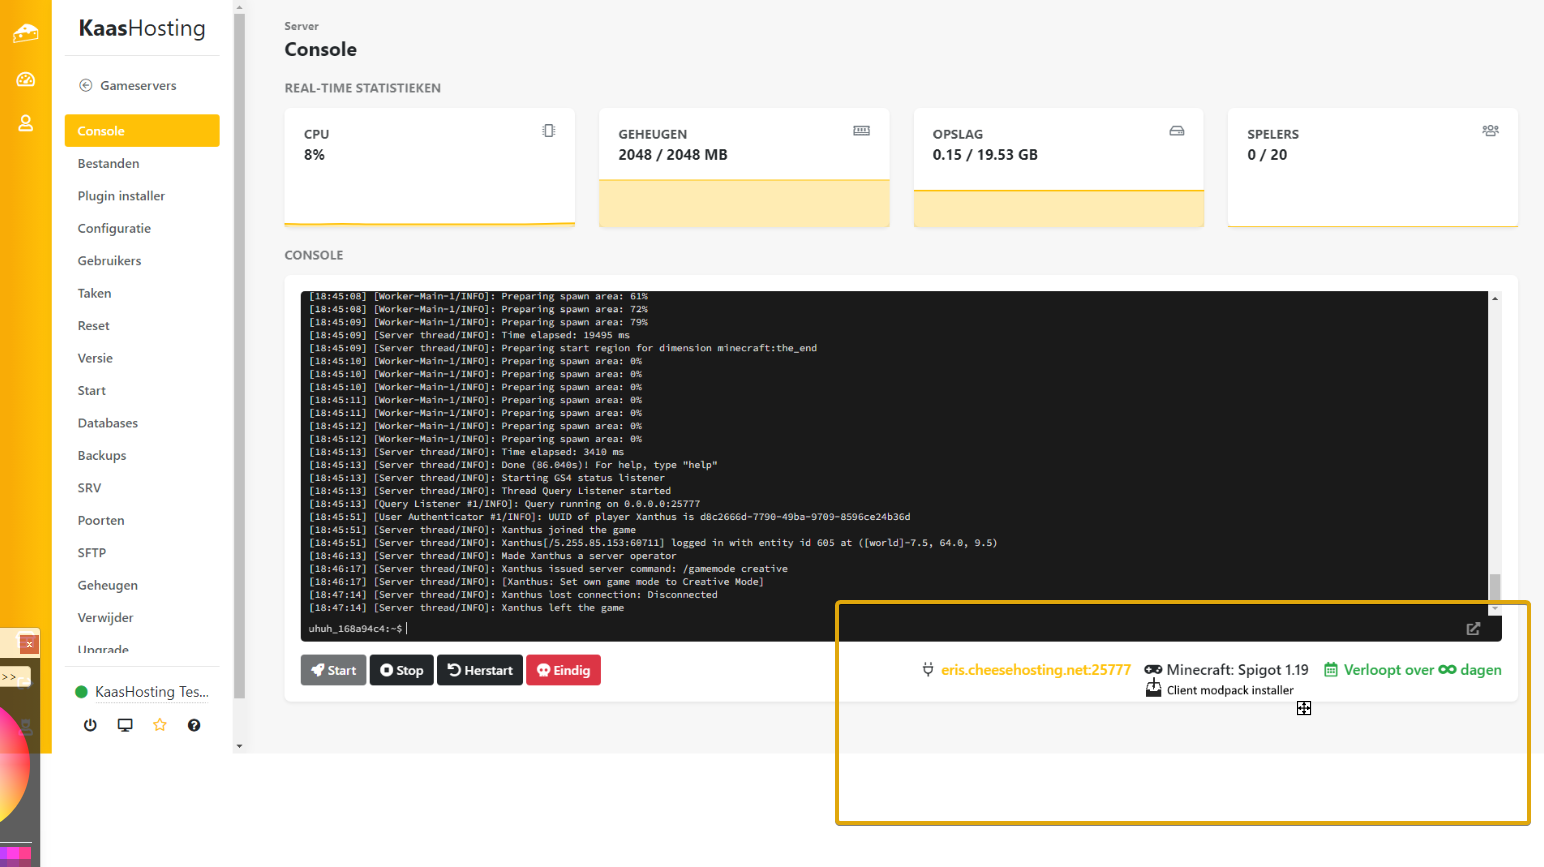This screenshot has height=867, width=1544.
Task: Click the Start server button below console
Action: coord(334,670)
